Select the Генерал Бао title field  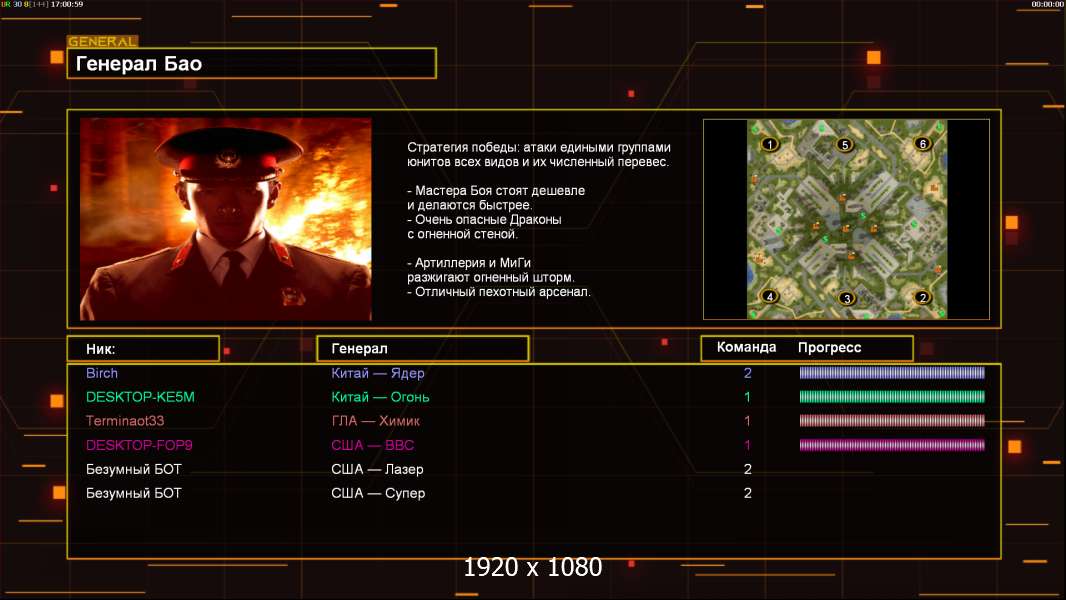coord(252,63)
